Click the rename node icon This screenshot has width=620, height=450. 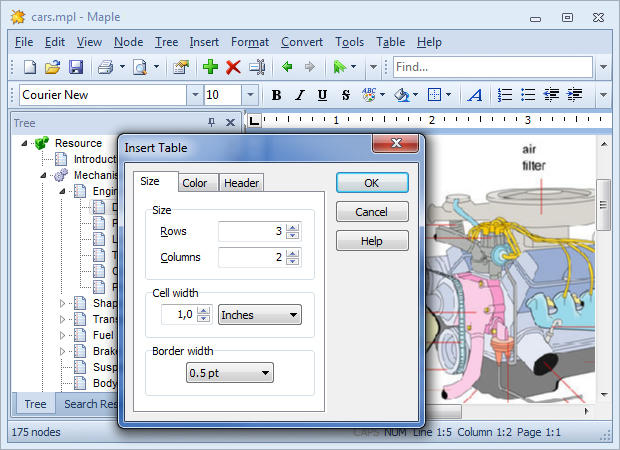coord(257,67)
